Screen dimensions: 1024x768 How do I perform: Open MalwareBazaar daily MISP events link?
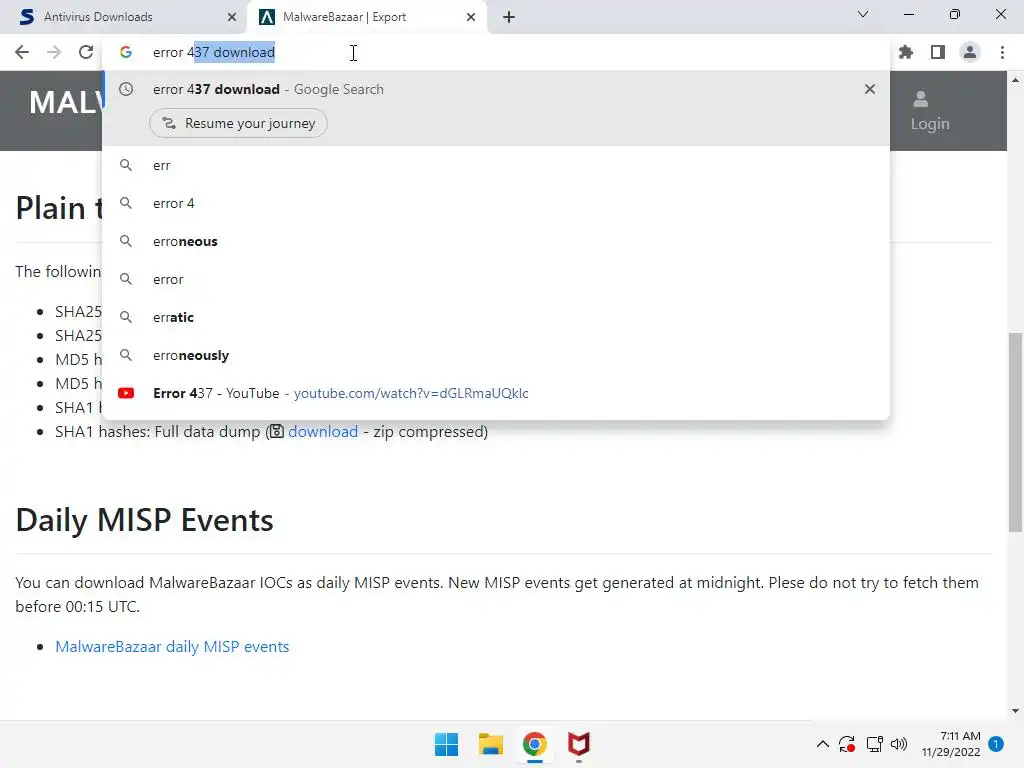(x=172, y=647)
